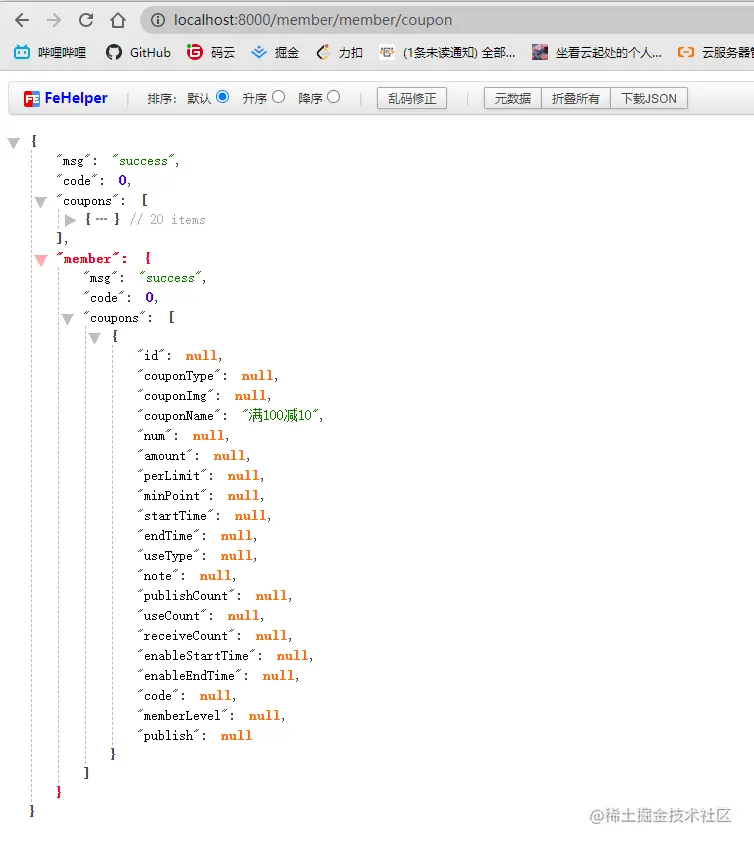Click the "enableStartTime" key
754x847 pixels.
coord(197,656)
